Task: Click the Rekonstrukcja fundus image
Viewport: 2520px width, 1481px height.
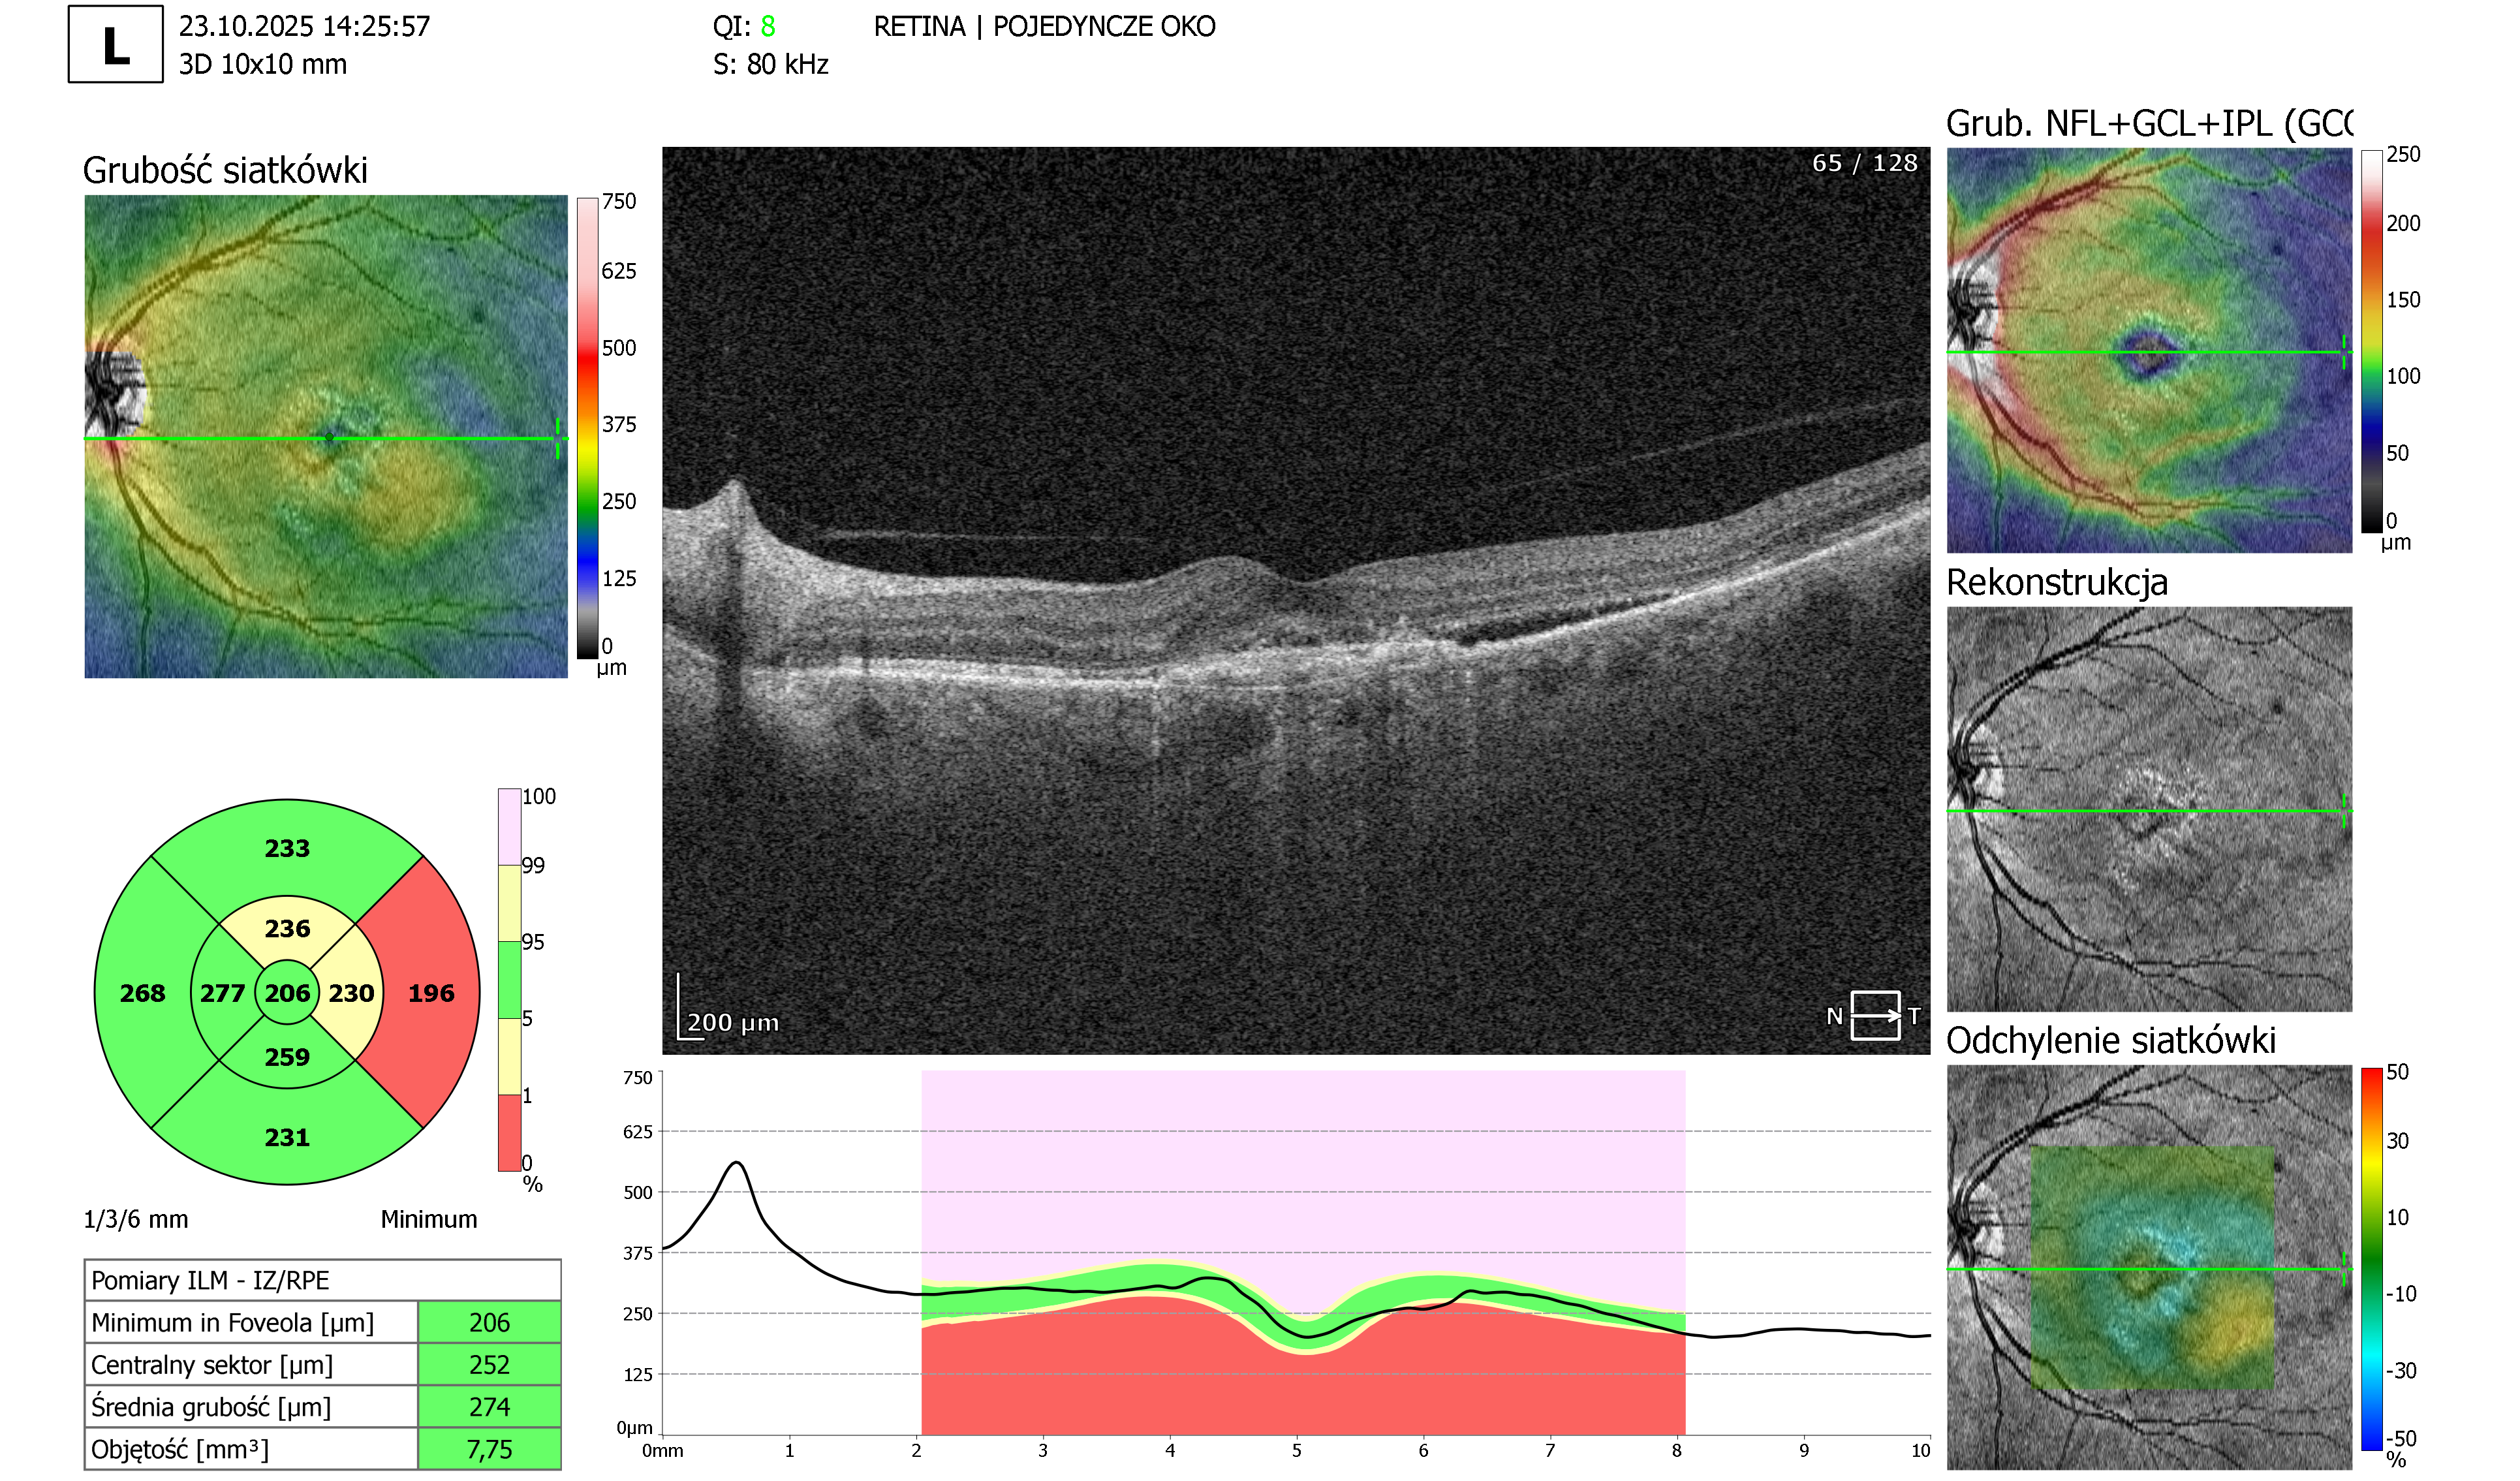Action: [2149, 809]
